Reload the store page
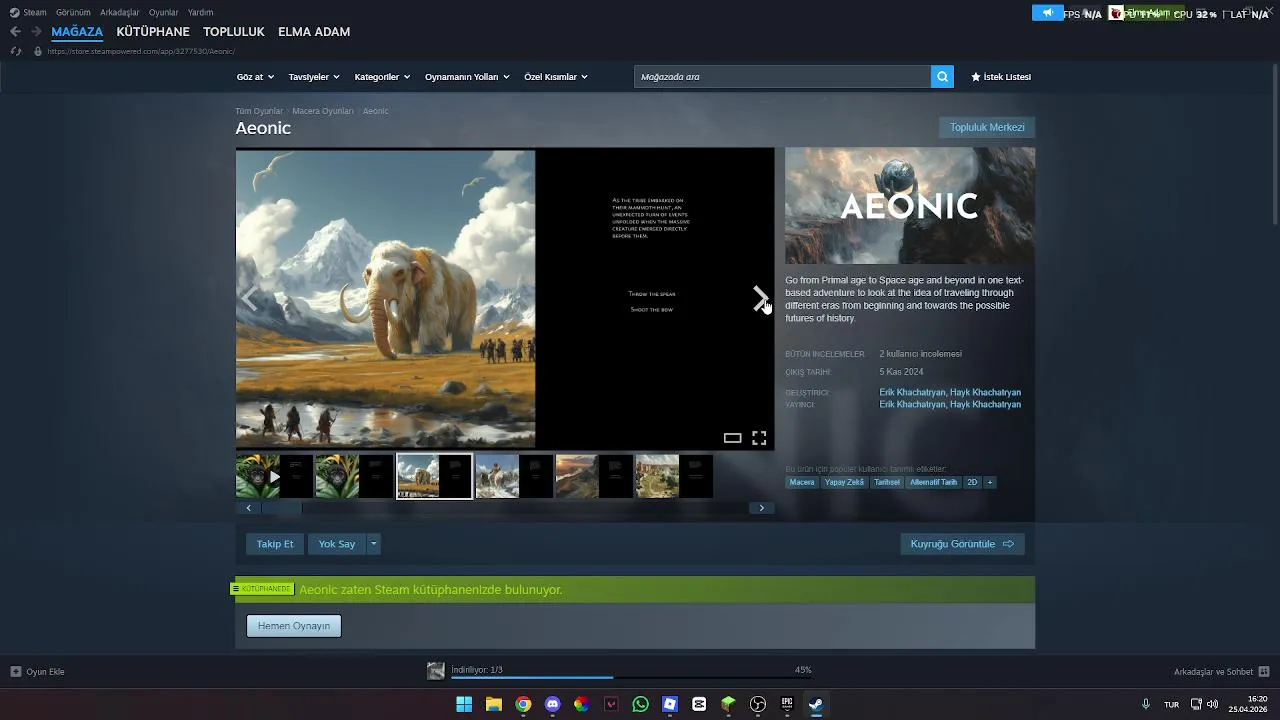Screen dimensions: 1280x720 [x=15, y=51]
